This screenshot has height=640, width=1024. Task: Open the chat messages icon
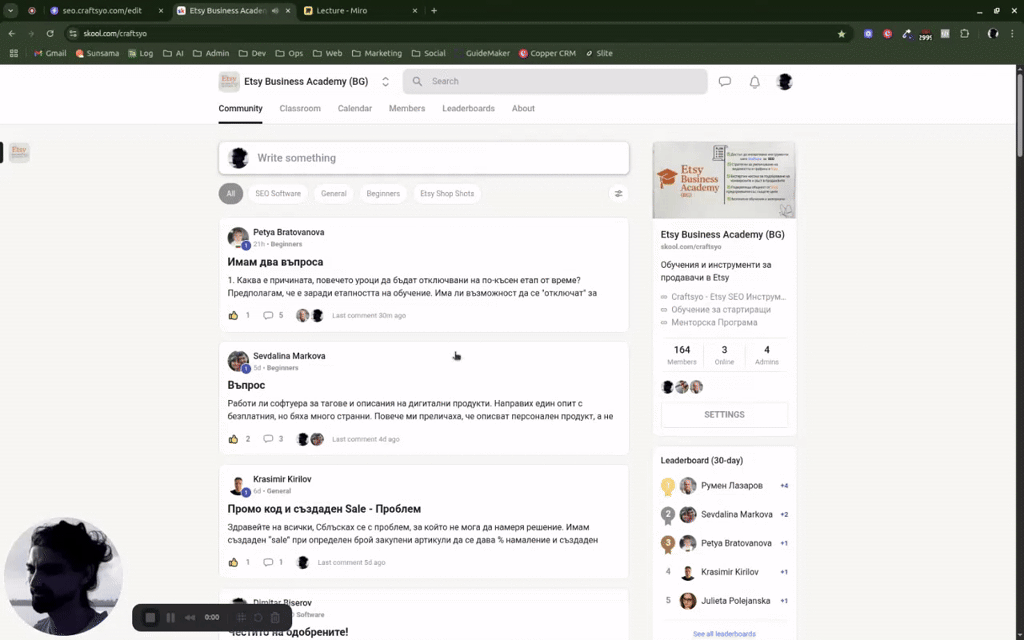pyautogui.click(x=724, y=82)
